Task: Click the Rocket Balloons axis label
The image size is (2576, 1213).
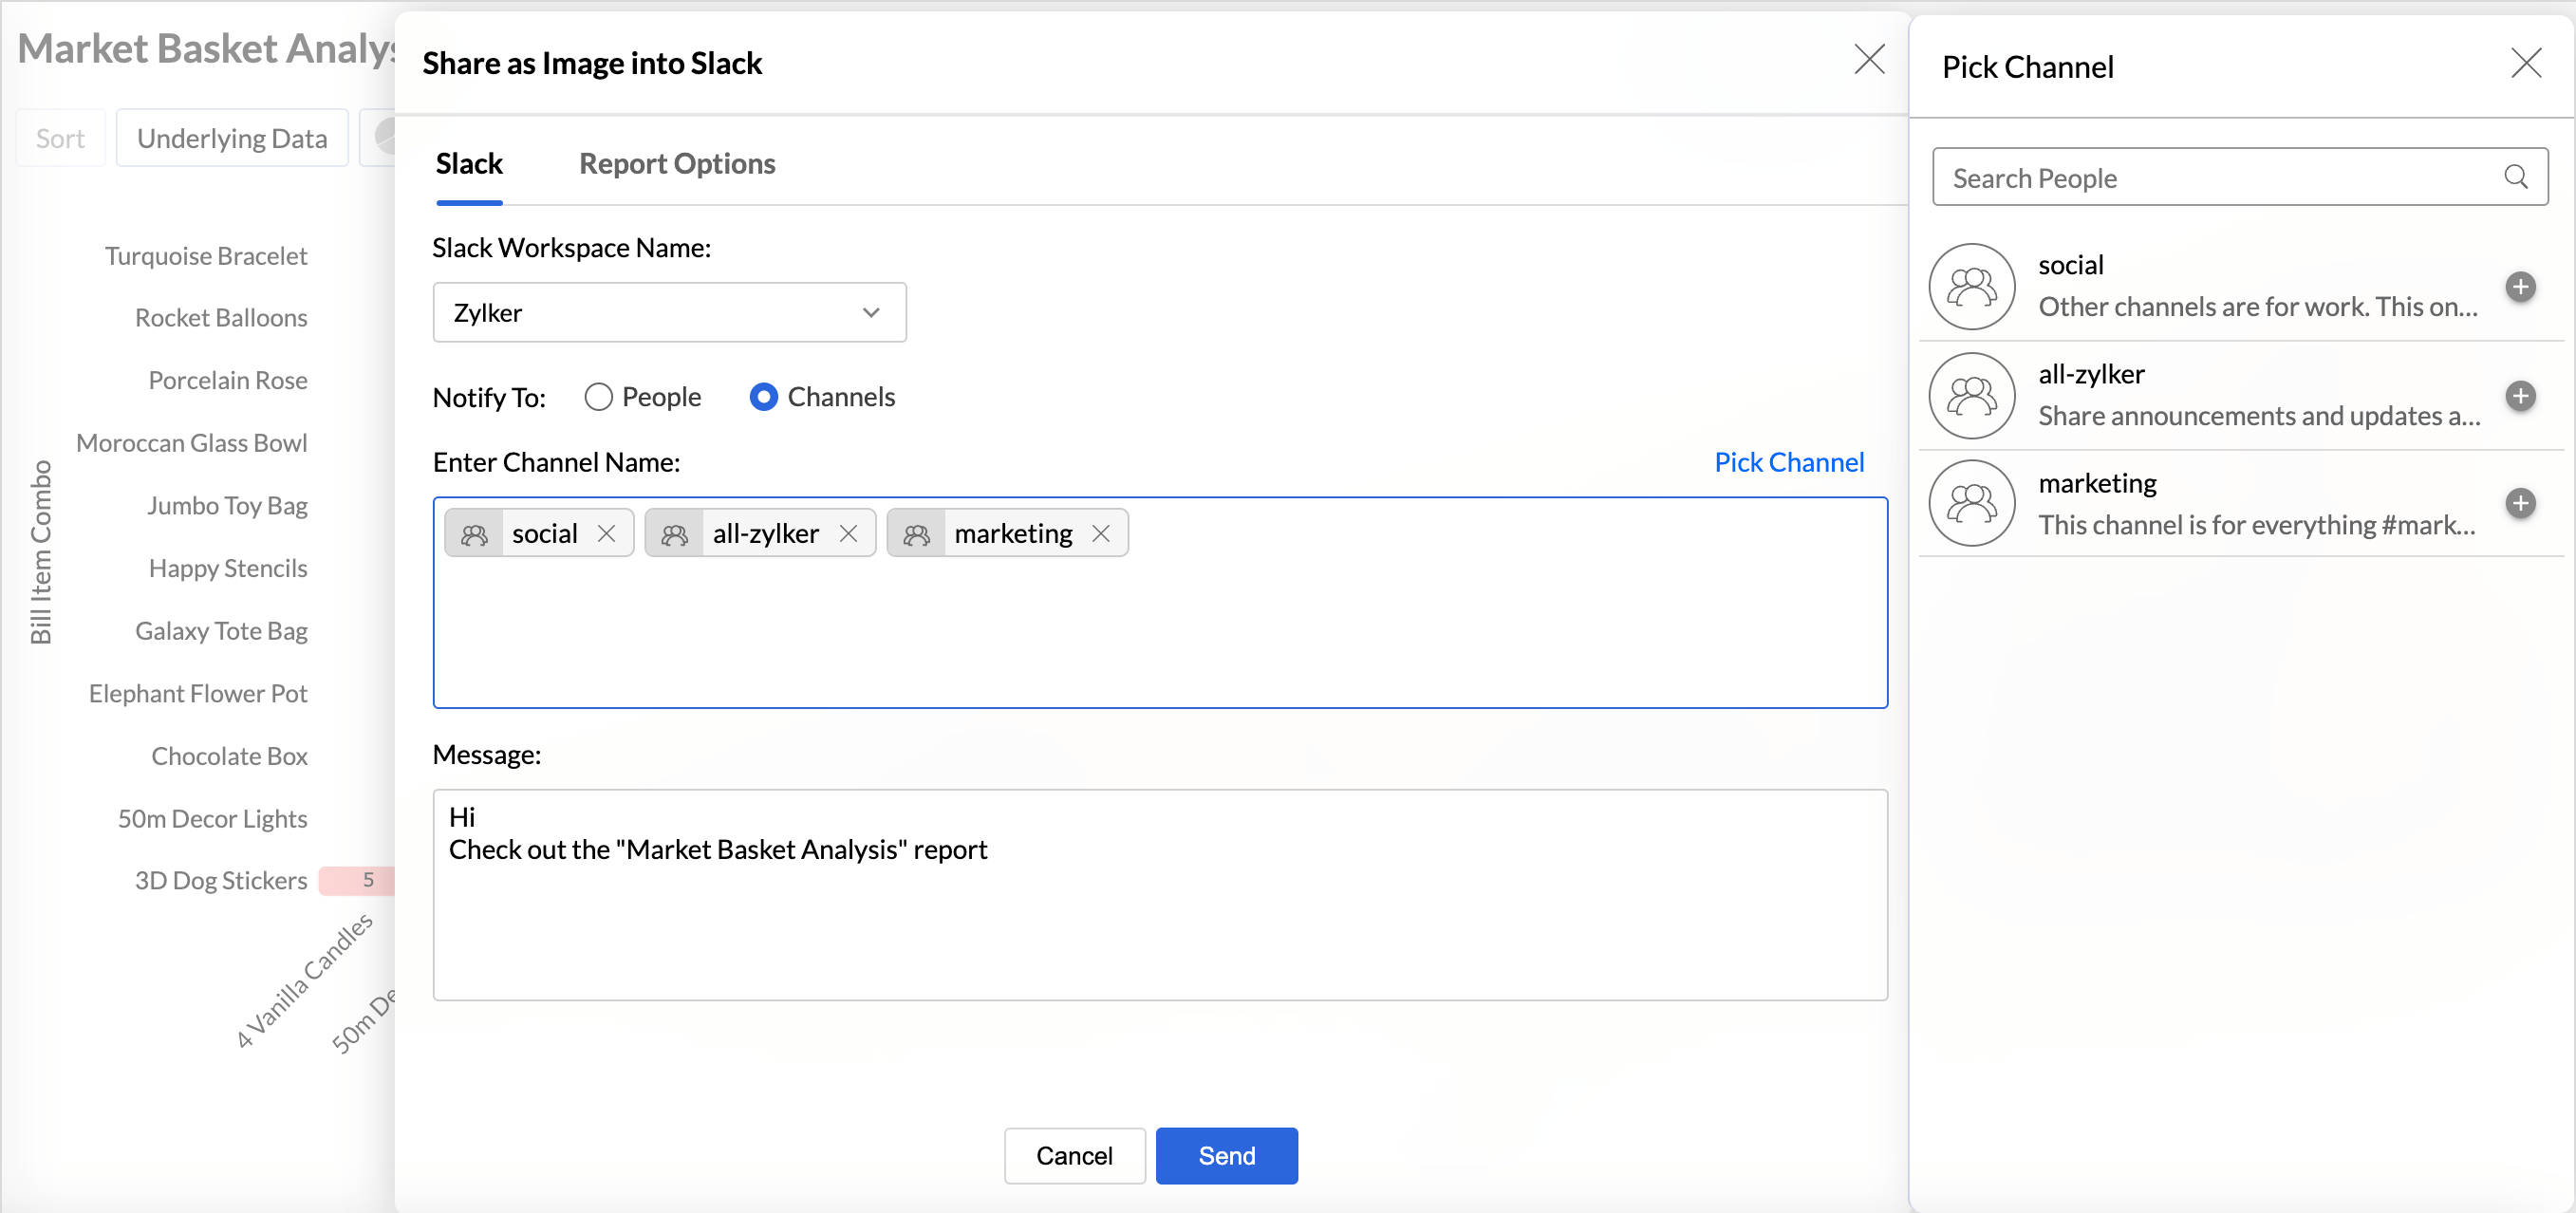Action: coord(221,318)
